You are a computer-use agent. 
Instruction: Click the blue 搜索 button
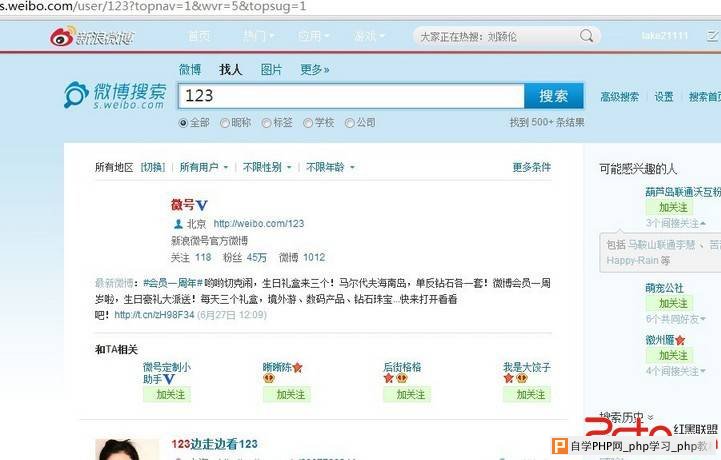[x=554, y=96]
